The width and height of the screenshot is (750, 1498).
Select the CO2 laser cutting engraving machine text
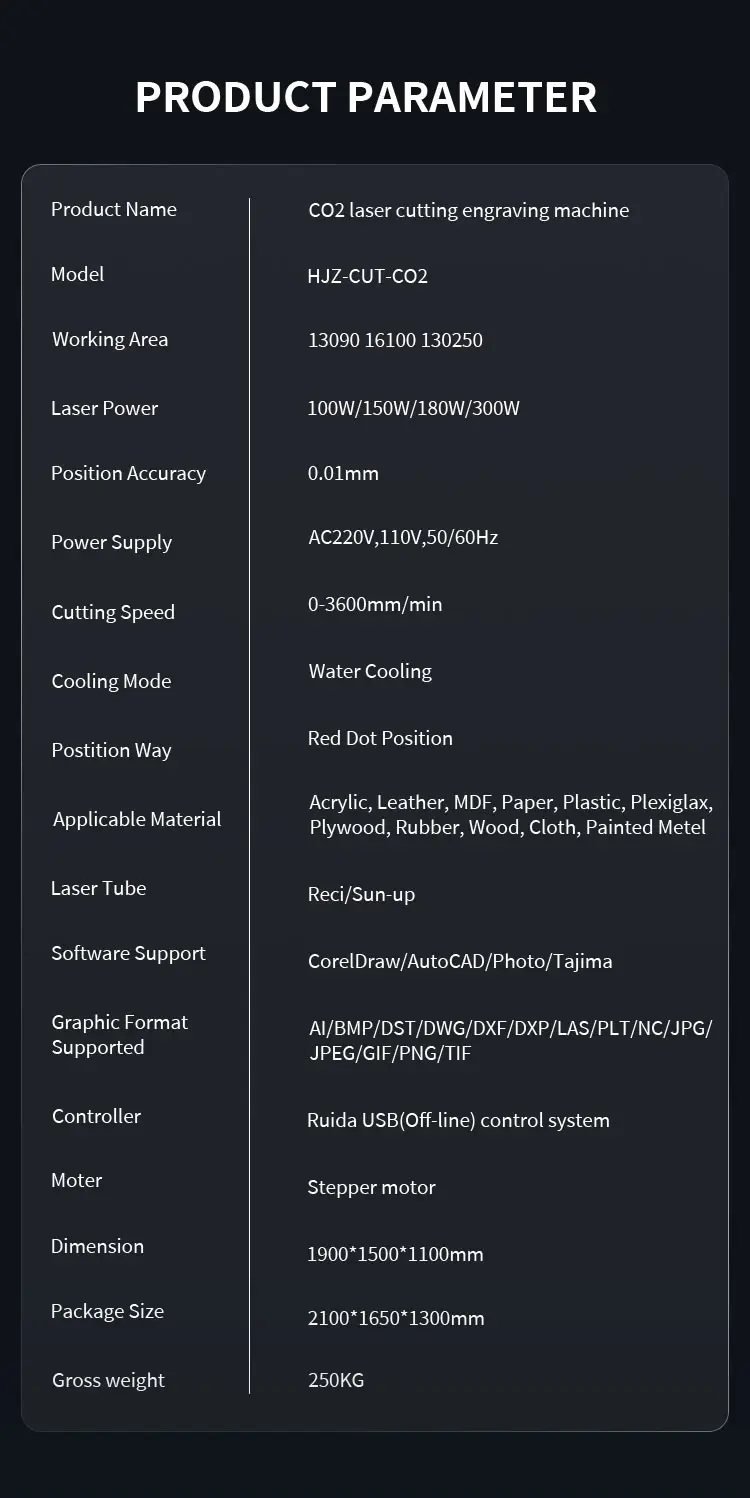[x=469, y=210]
